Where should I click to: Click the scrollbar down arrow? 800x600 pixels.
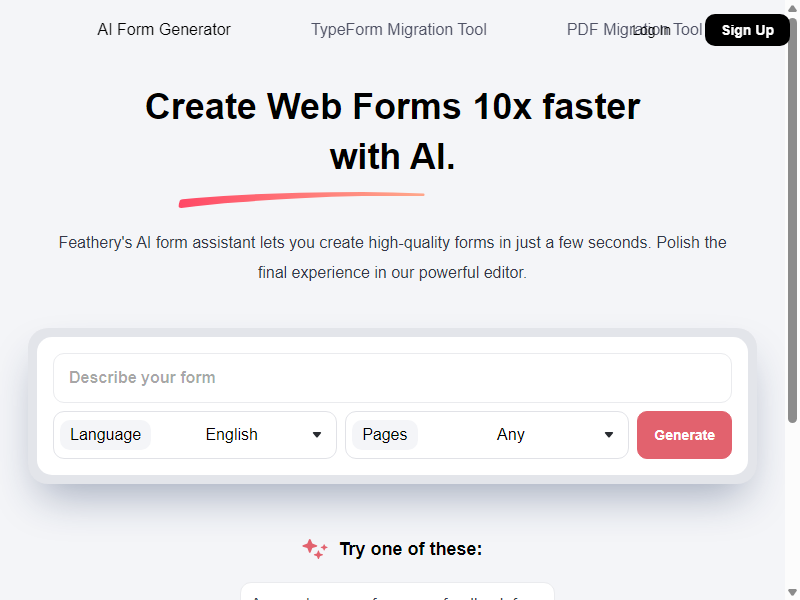click(x=792, y=593)
